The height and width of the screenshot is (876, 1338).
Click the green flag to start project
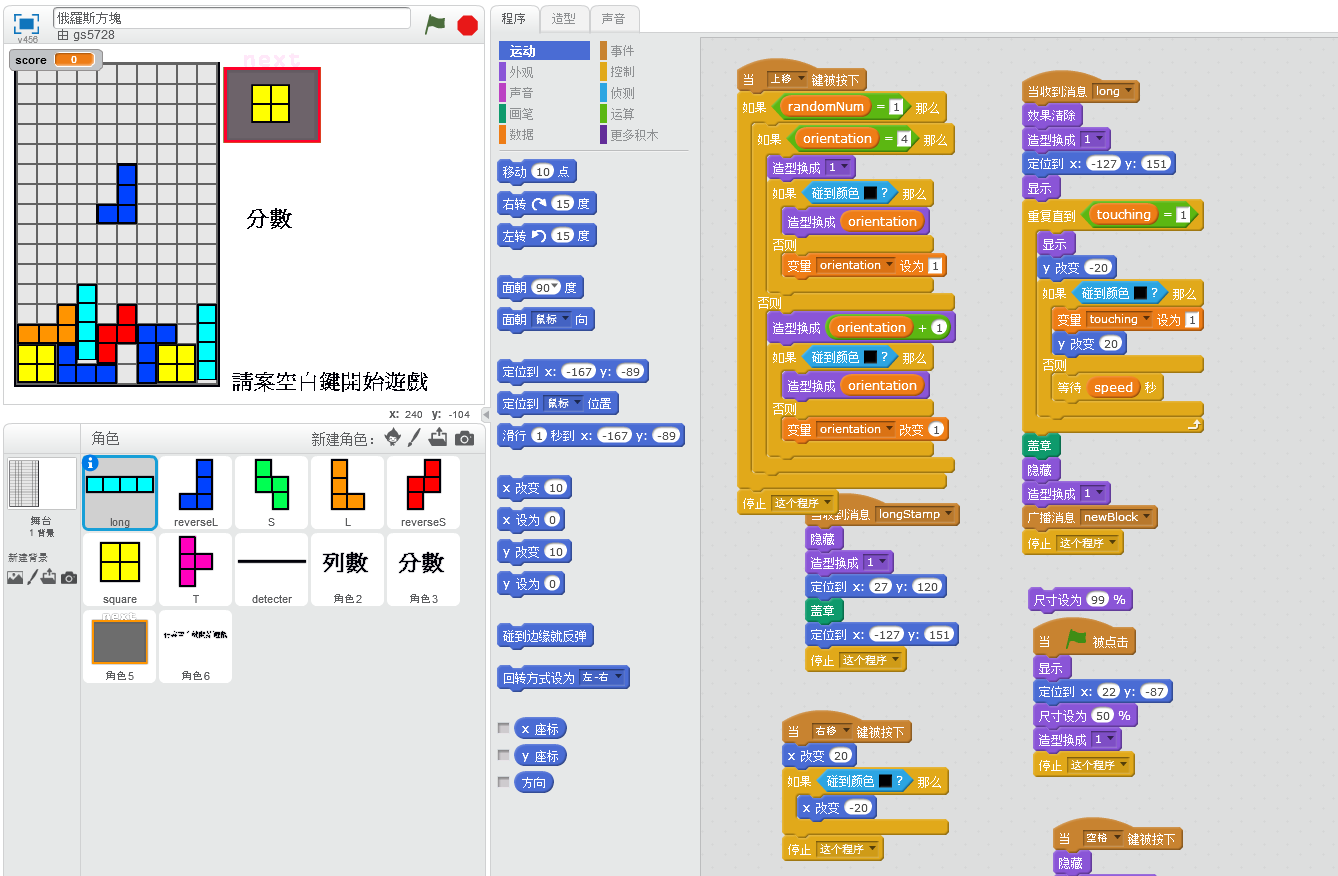coord(435,24)
